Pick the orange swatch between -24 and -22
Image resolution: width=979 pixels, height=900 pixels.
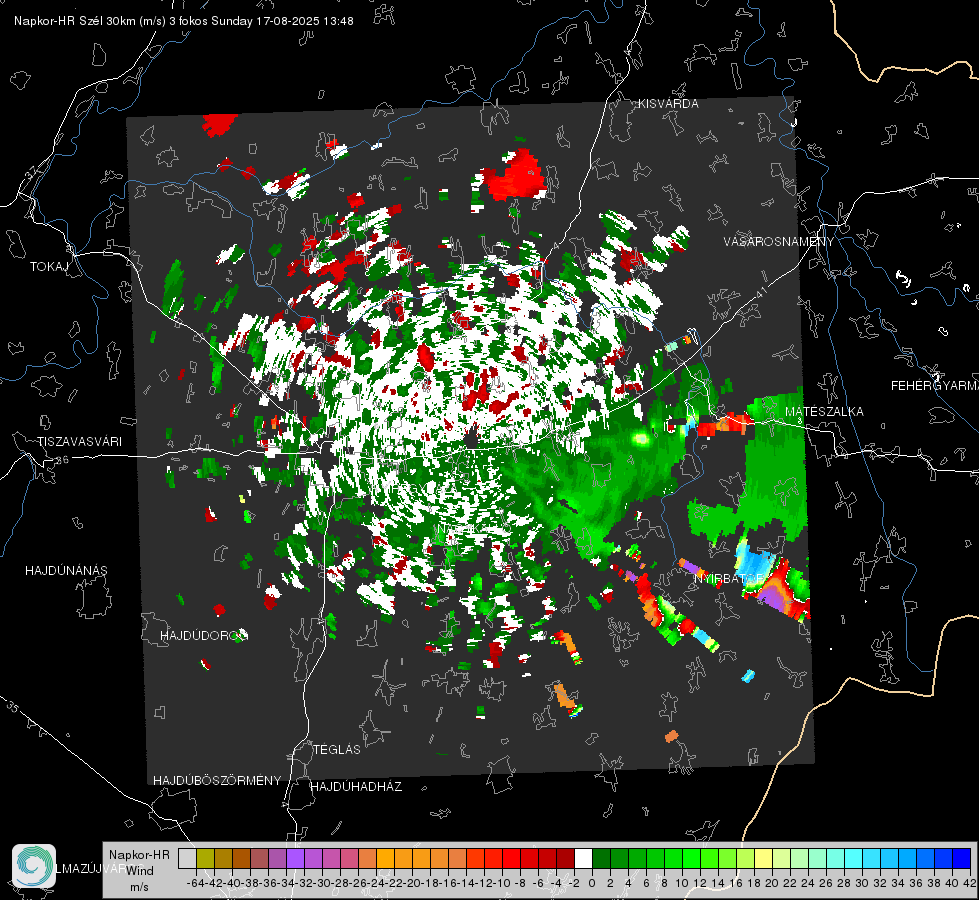click(385, 858)
